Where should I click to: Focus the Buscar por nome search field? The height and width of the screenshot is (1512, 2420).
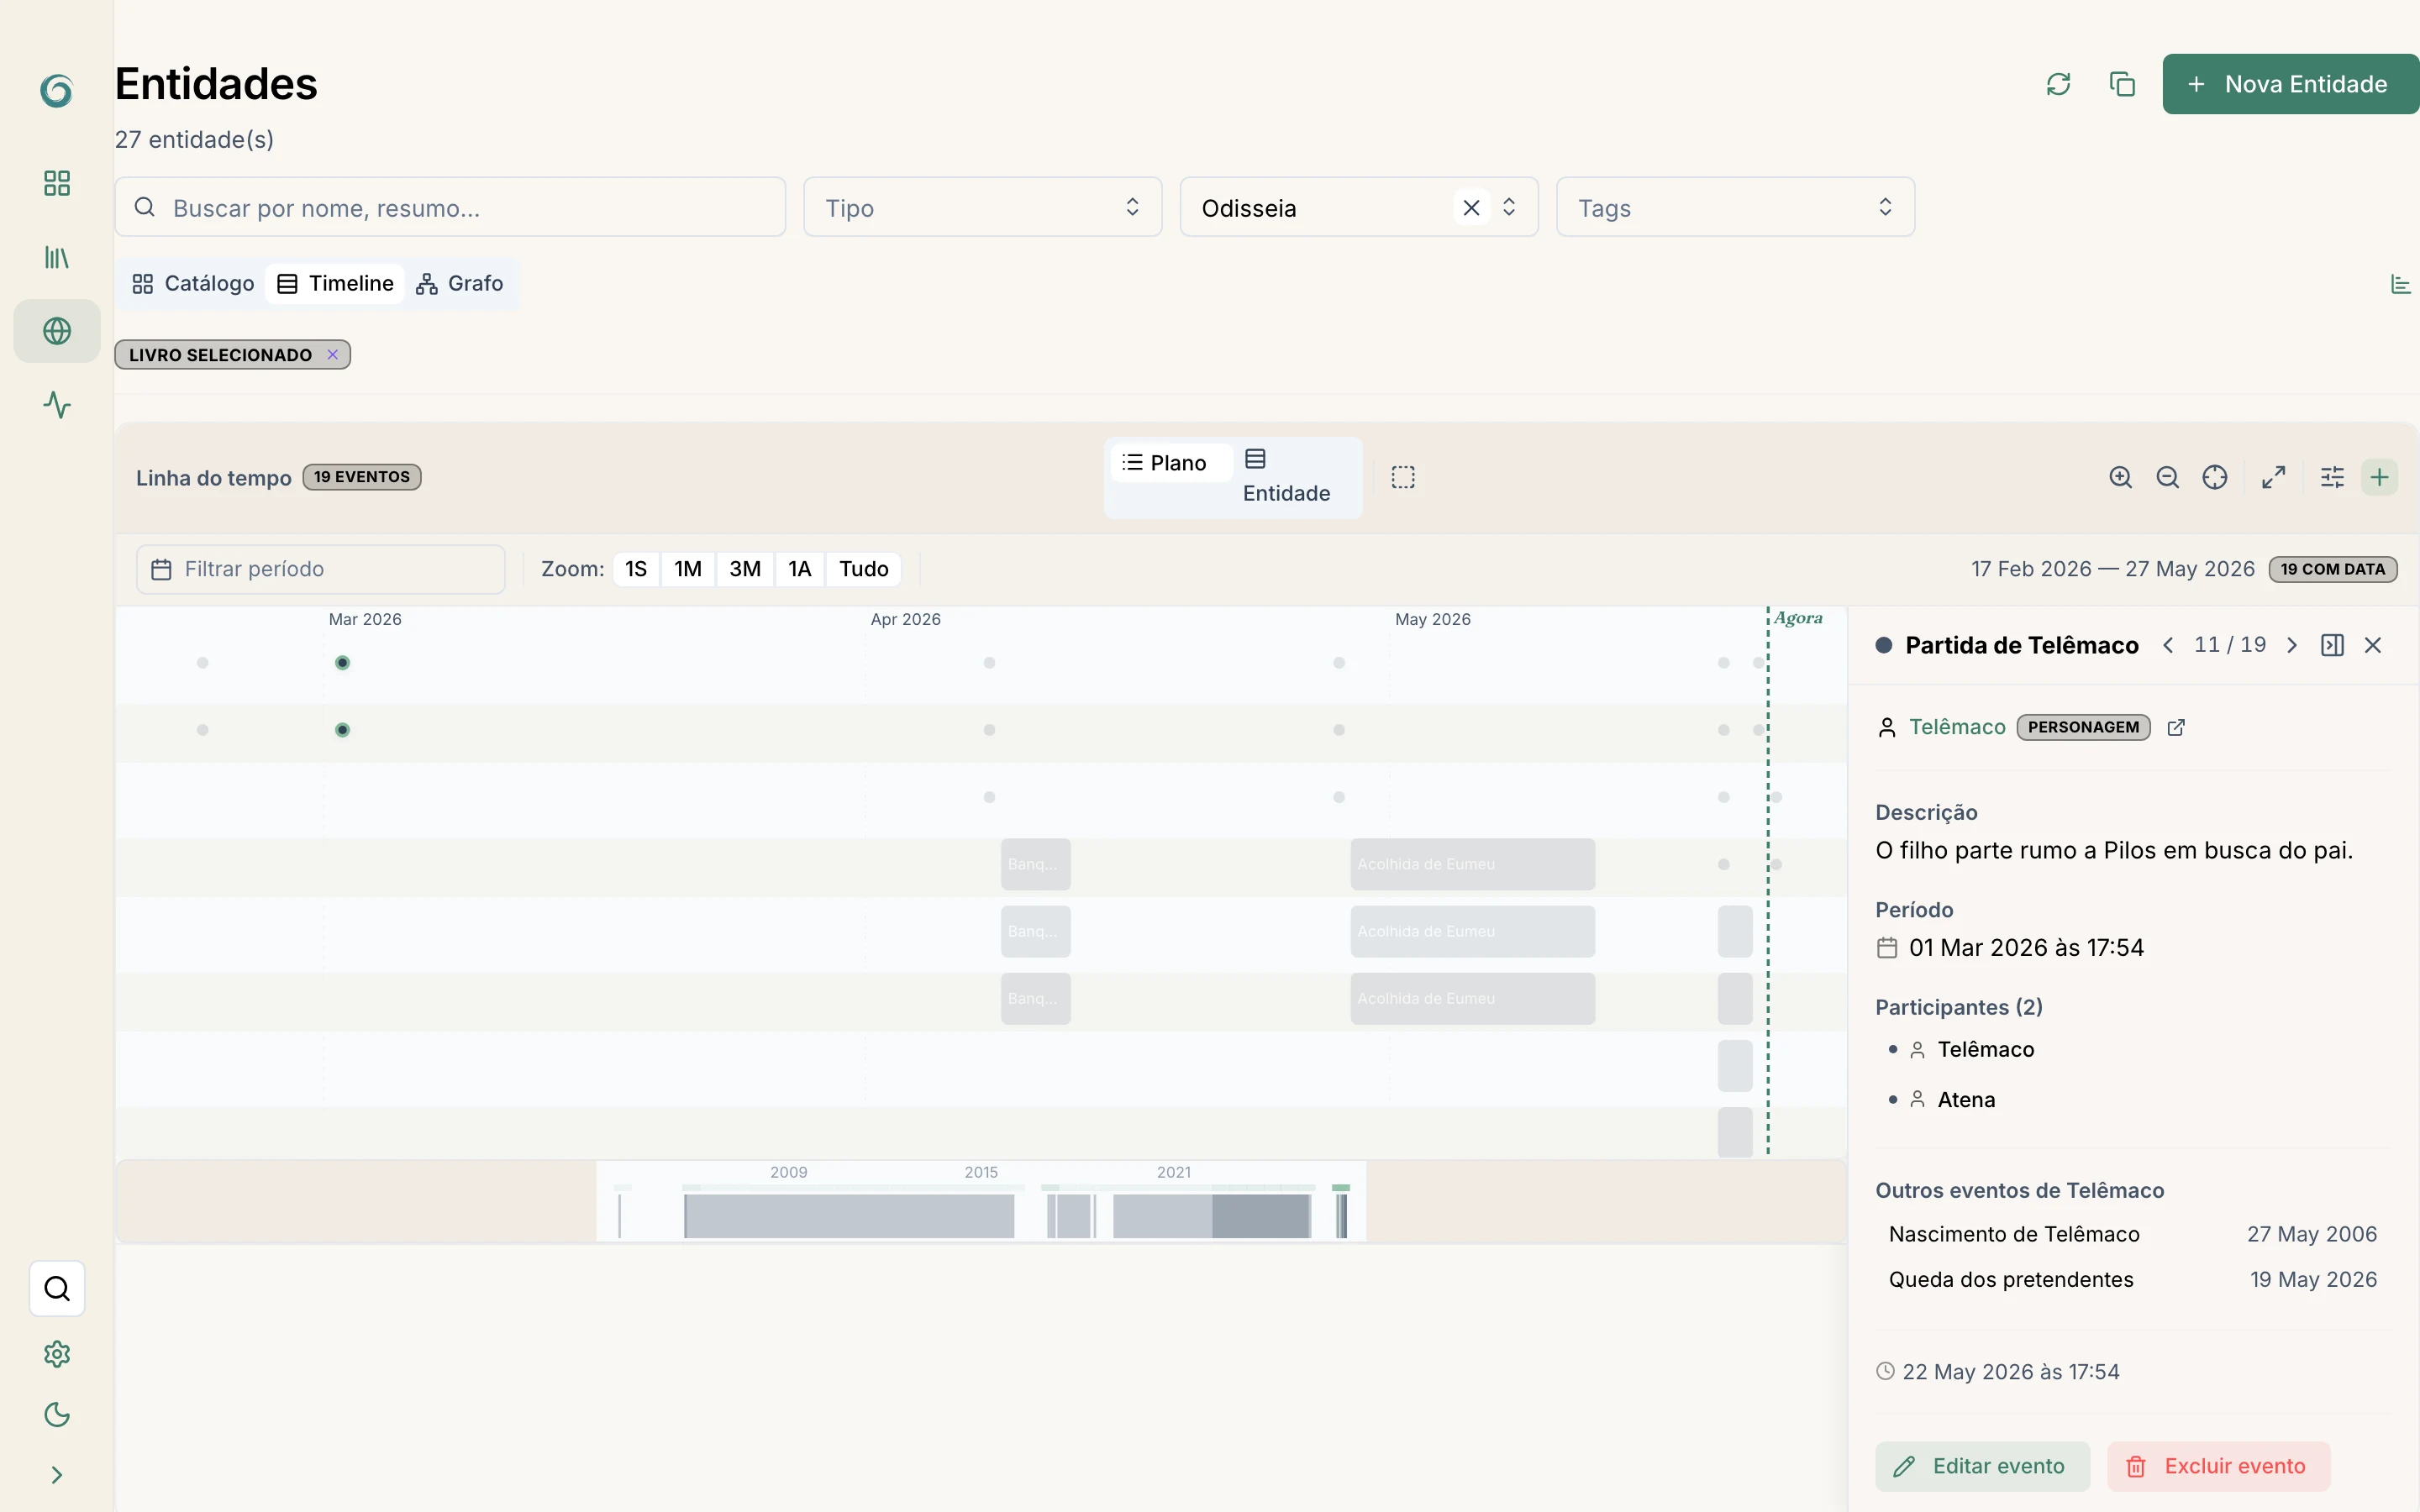coord(450,207)
